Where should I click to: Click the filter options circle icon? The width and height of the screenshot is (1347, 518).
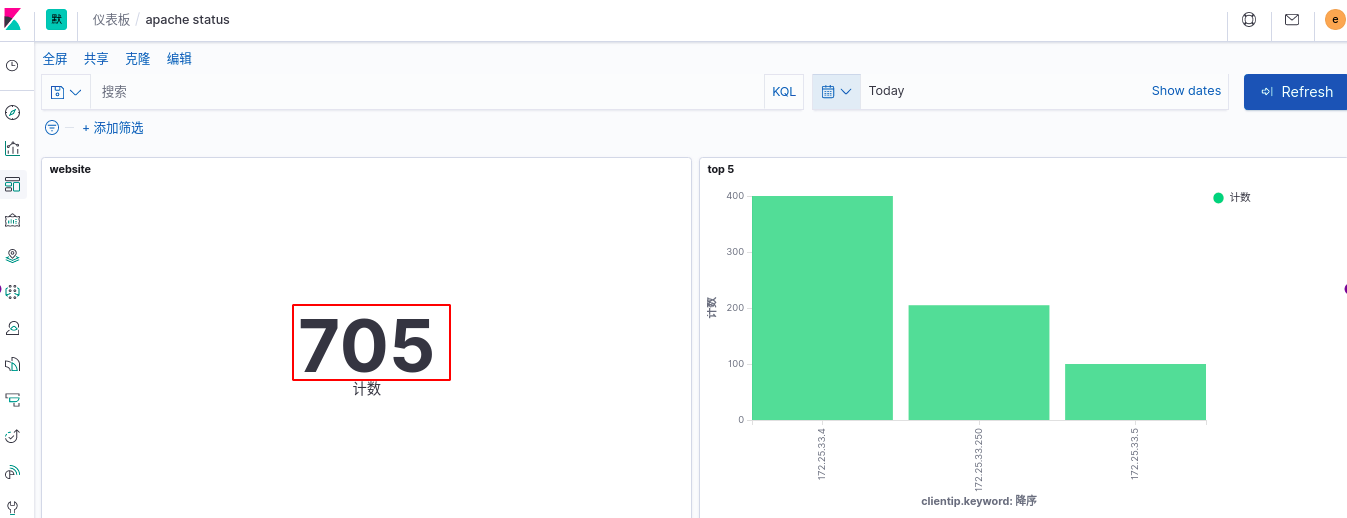[52, 128]
